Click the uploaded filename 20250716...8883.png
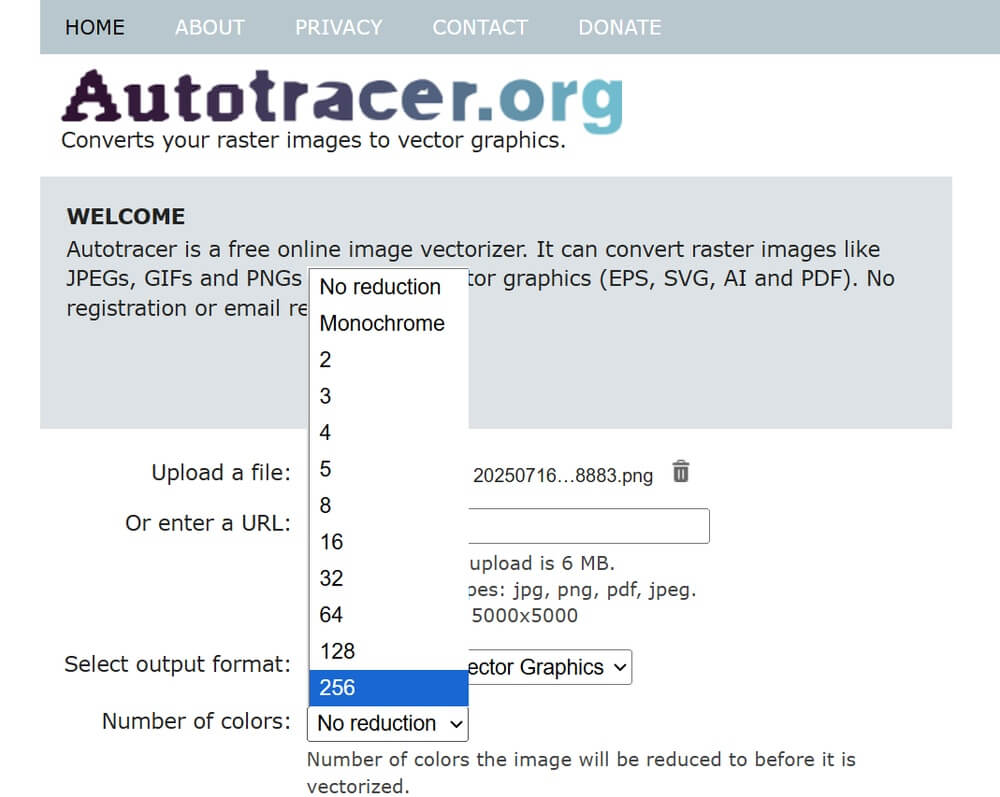Viewport: 1000px width, 797px height. pos(562,476)
